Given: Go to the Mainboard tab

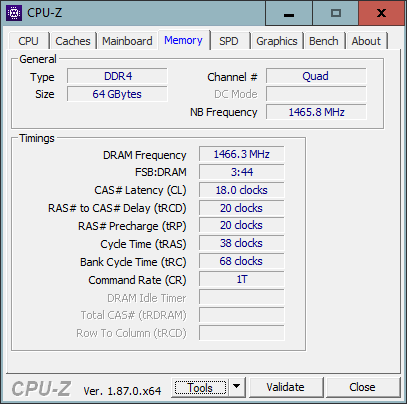Looking at the screenshot, I should 127,41.
